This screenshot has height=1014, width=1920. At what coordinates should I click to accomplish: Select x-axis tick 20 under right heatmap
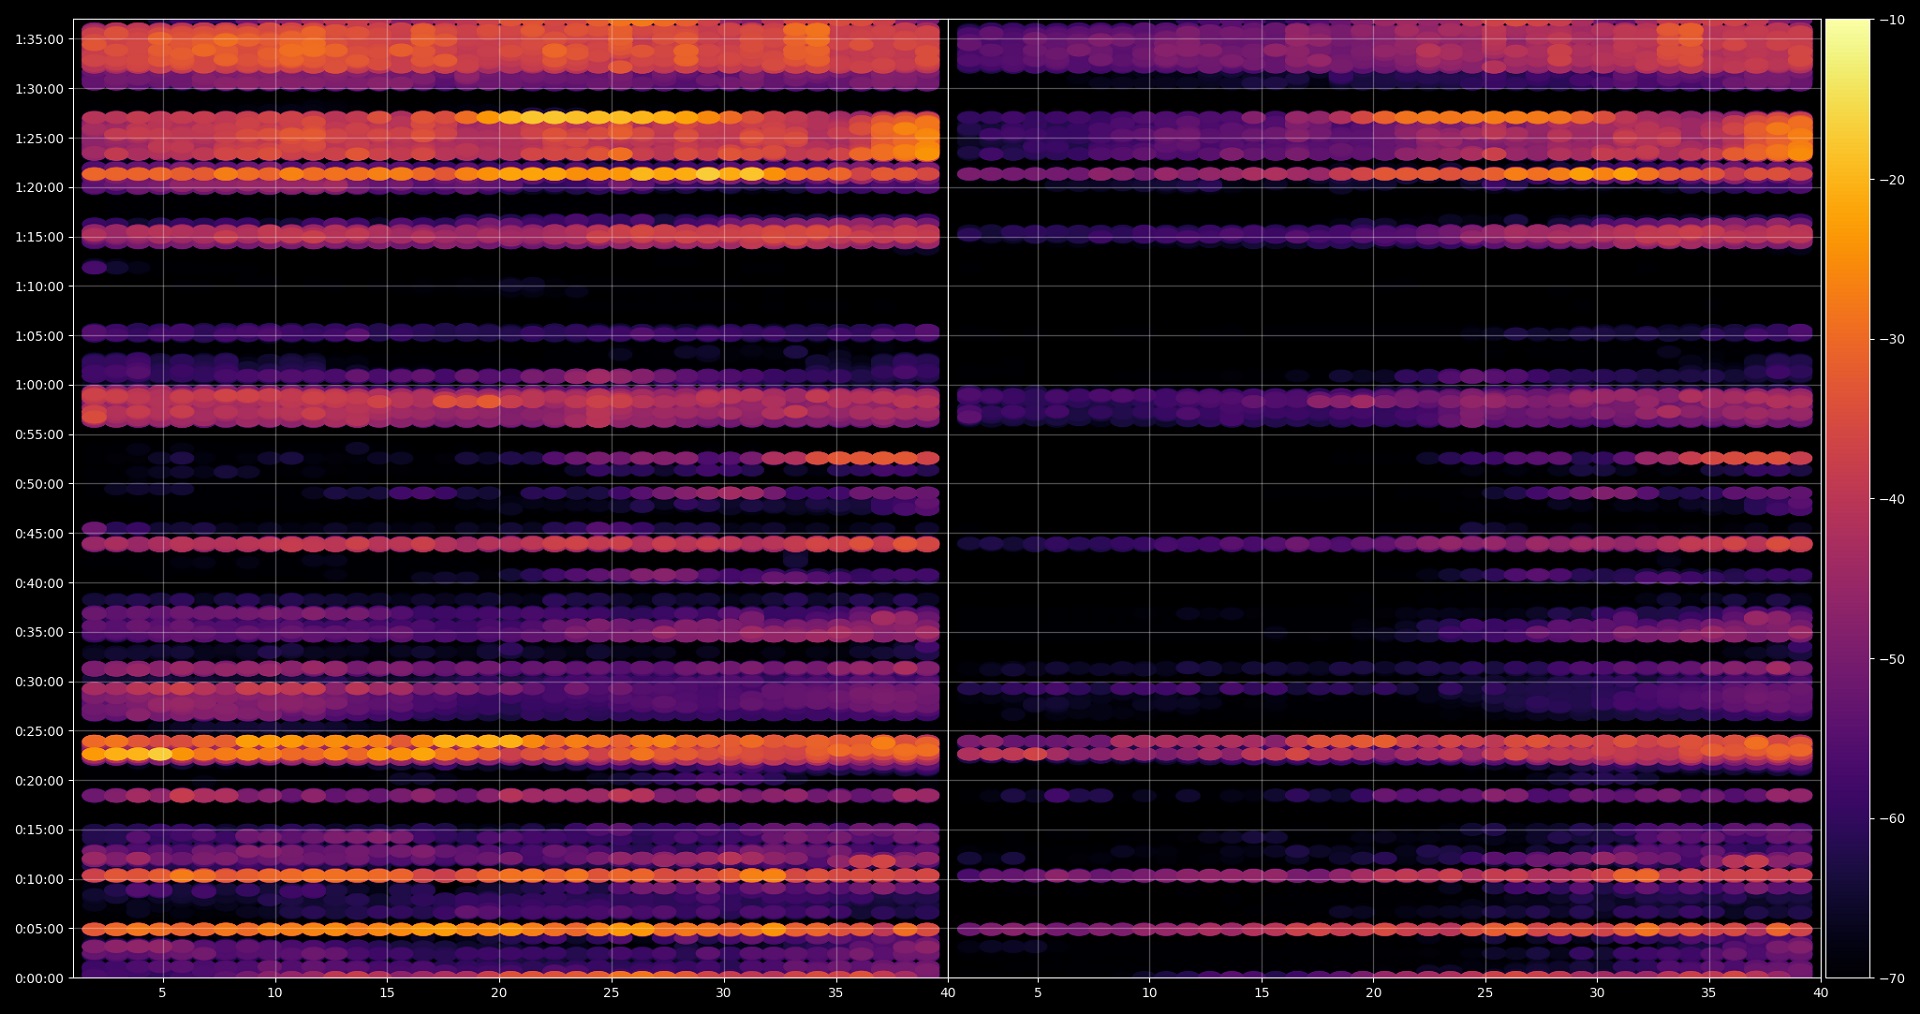pos(1374,993)
